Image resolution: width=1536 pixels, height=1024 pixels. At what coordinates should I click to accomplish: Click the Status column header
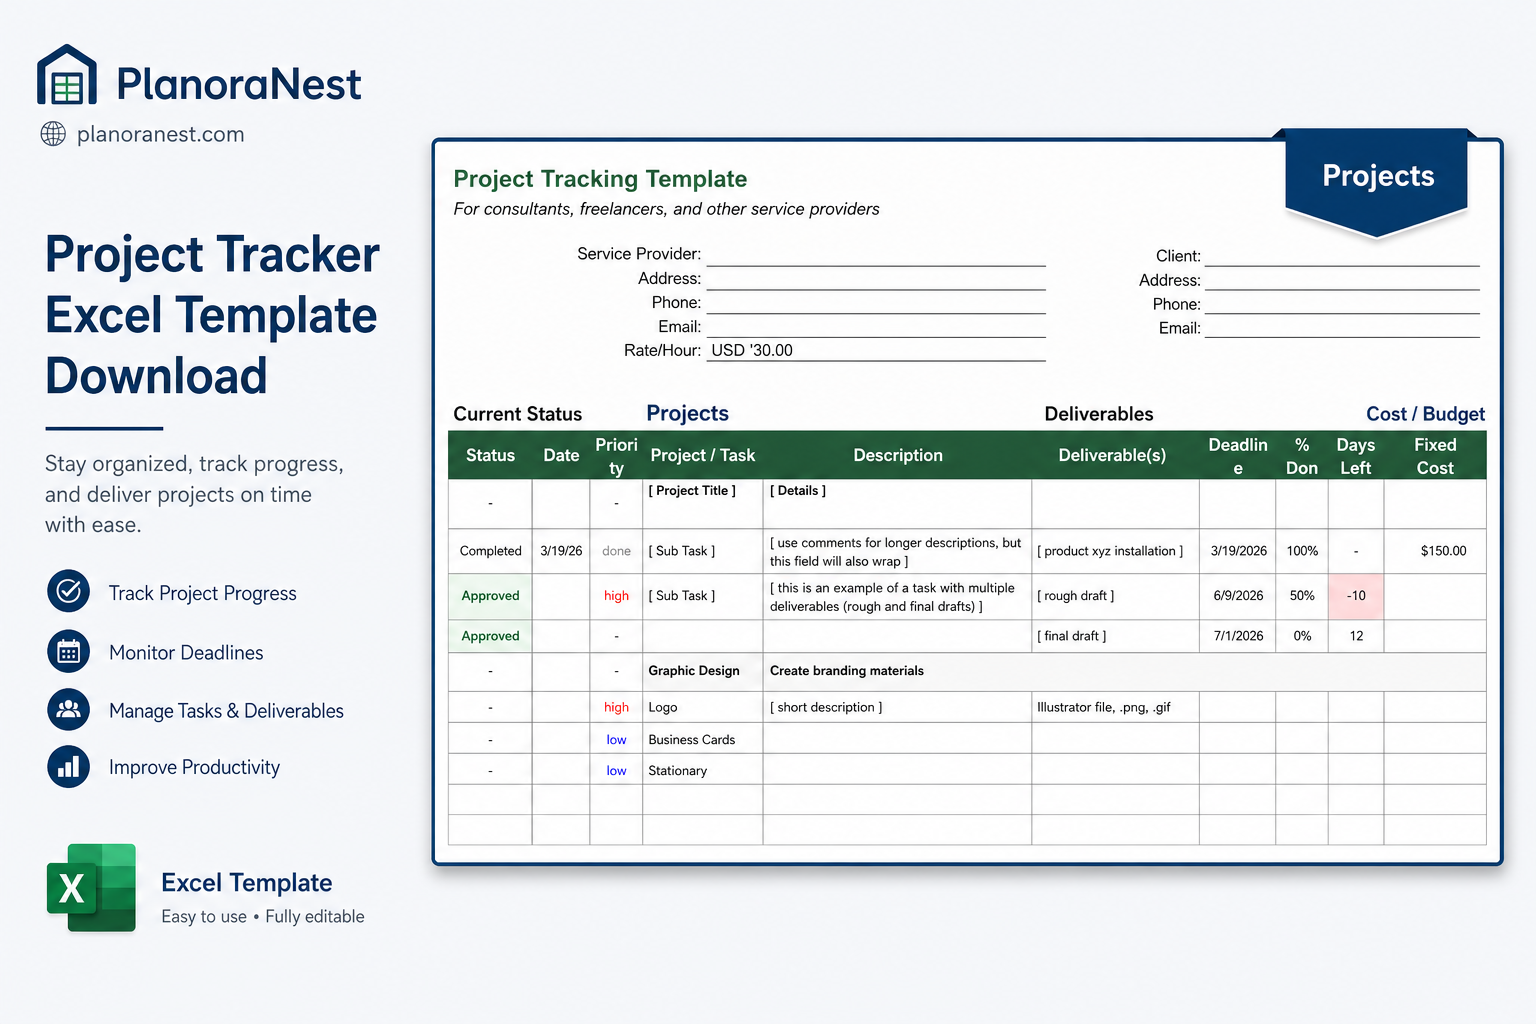tap(490, 455)
